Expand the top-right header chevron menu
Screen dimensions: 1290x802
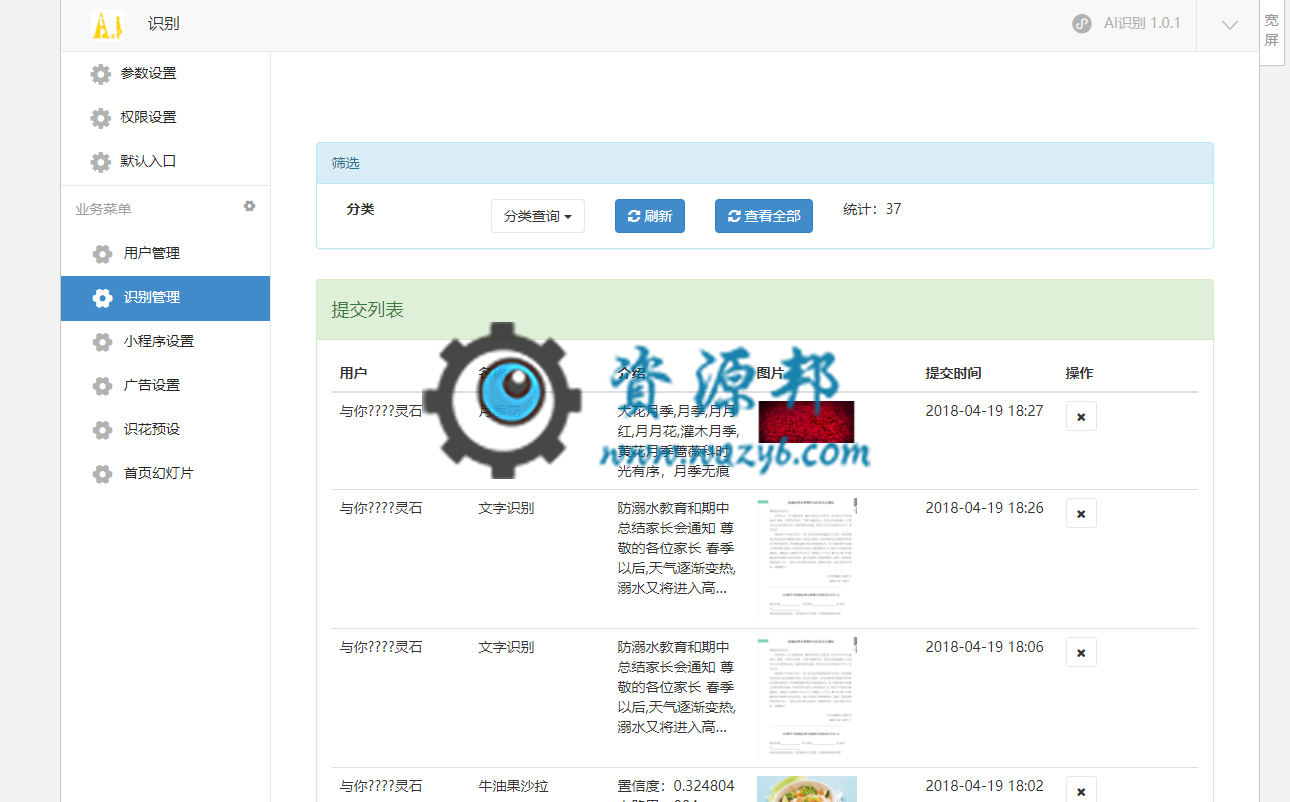[1230, 25]
